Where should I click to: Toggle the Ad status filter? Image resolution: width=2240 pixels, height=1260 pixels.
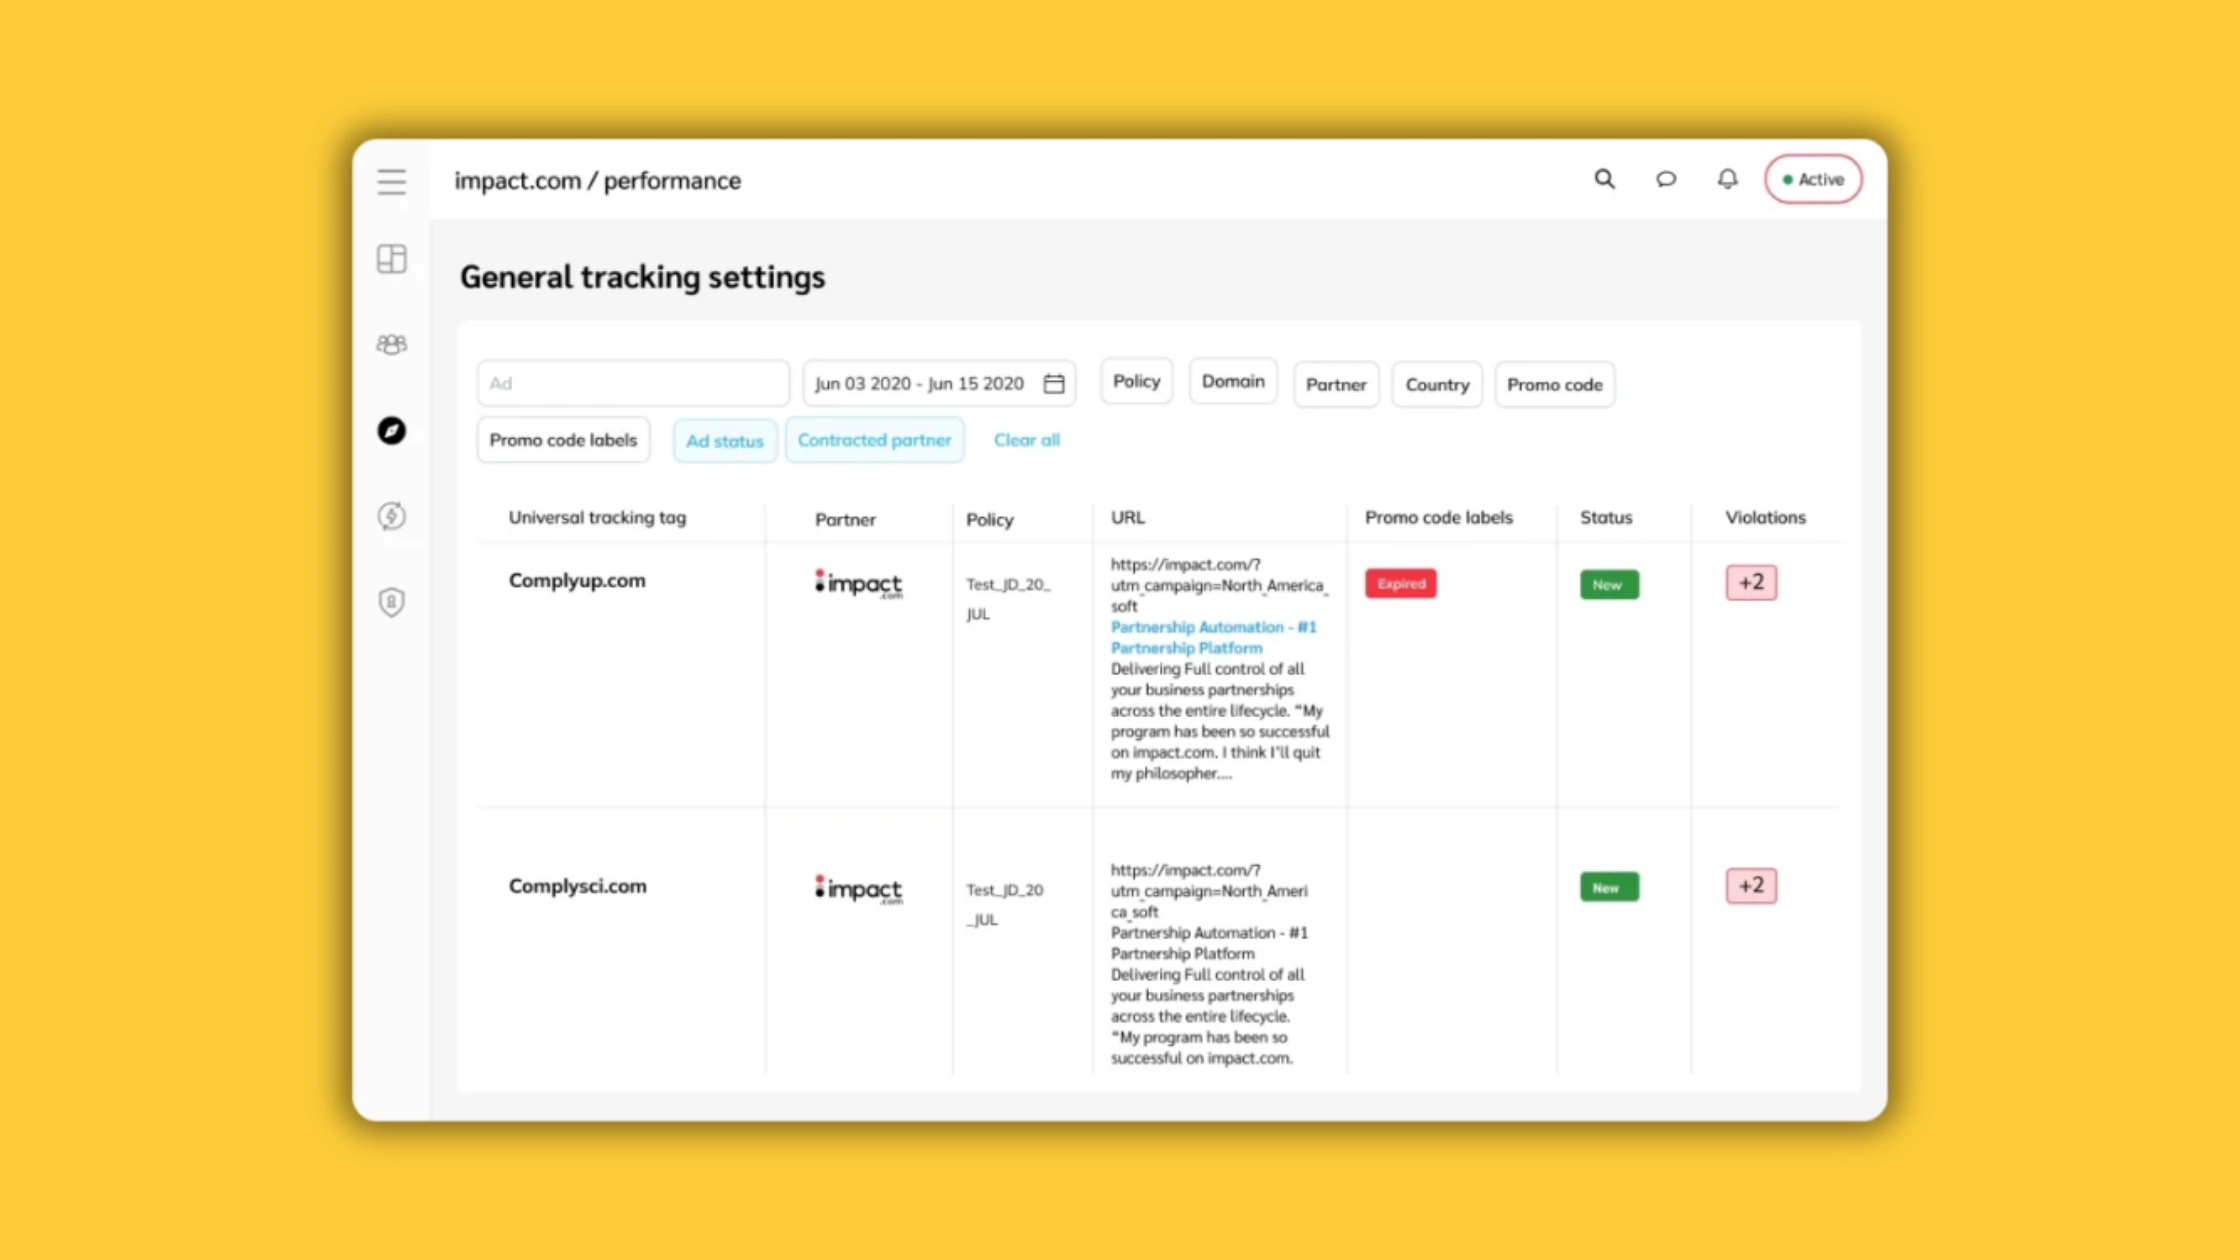coord(724,440)
